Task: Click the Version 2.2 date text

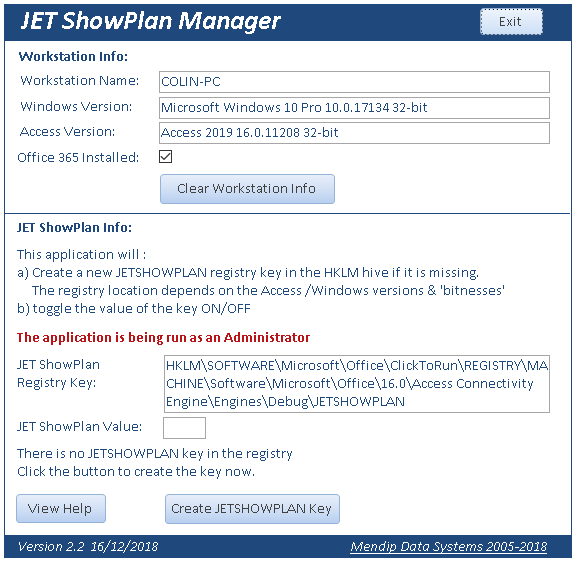Action: (x=88, y=547)
